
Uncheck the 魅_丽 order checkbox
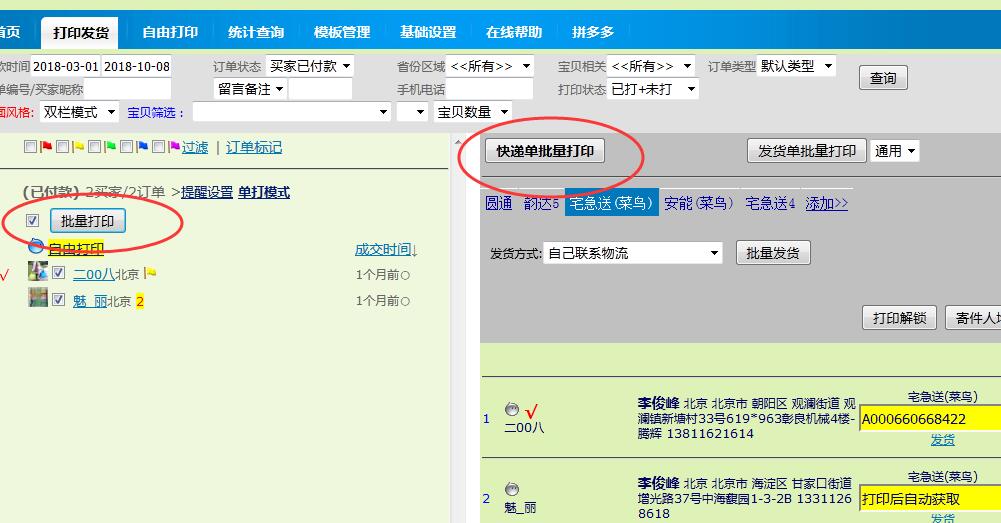coord(59,299)
